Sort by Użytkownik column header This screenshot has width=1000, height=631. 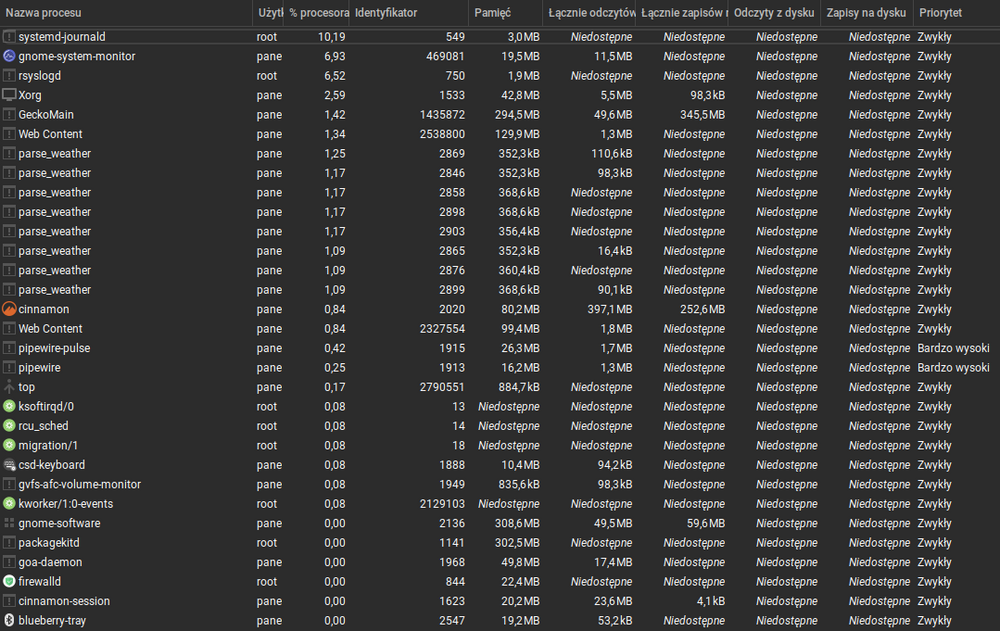pyautogui.click(x=268, y=13)
